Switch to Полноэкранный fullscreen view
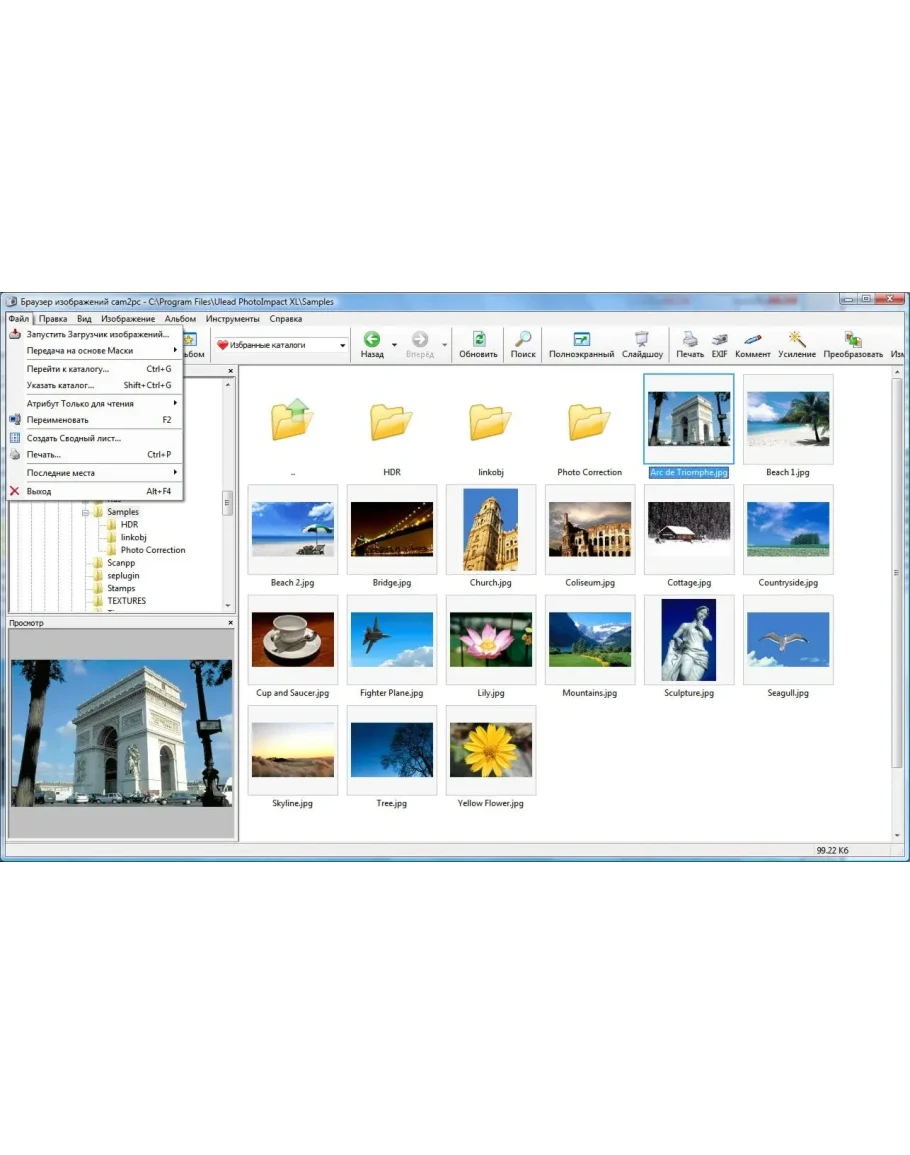The image size is (910, 1155). click(x=581, y=344)
